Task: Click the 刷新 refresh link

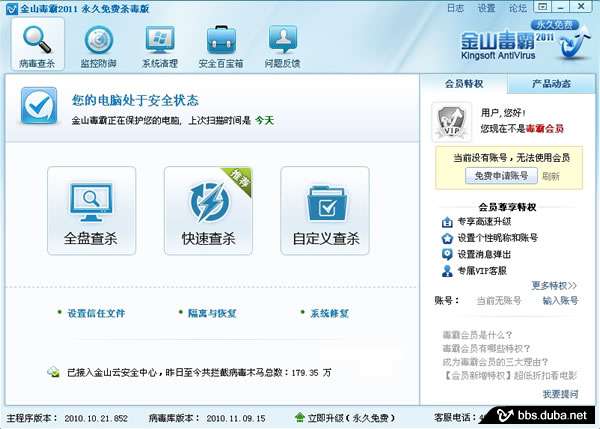Action: point(551,176)
